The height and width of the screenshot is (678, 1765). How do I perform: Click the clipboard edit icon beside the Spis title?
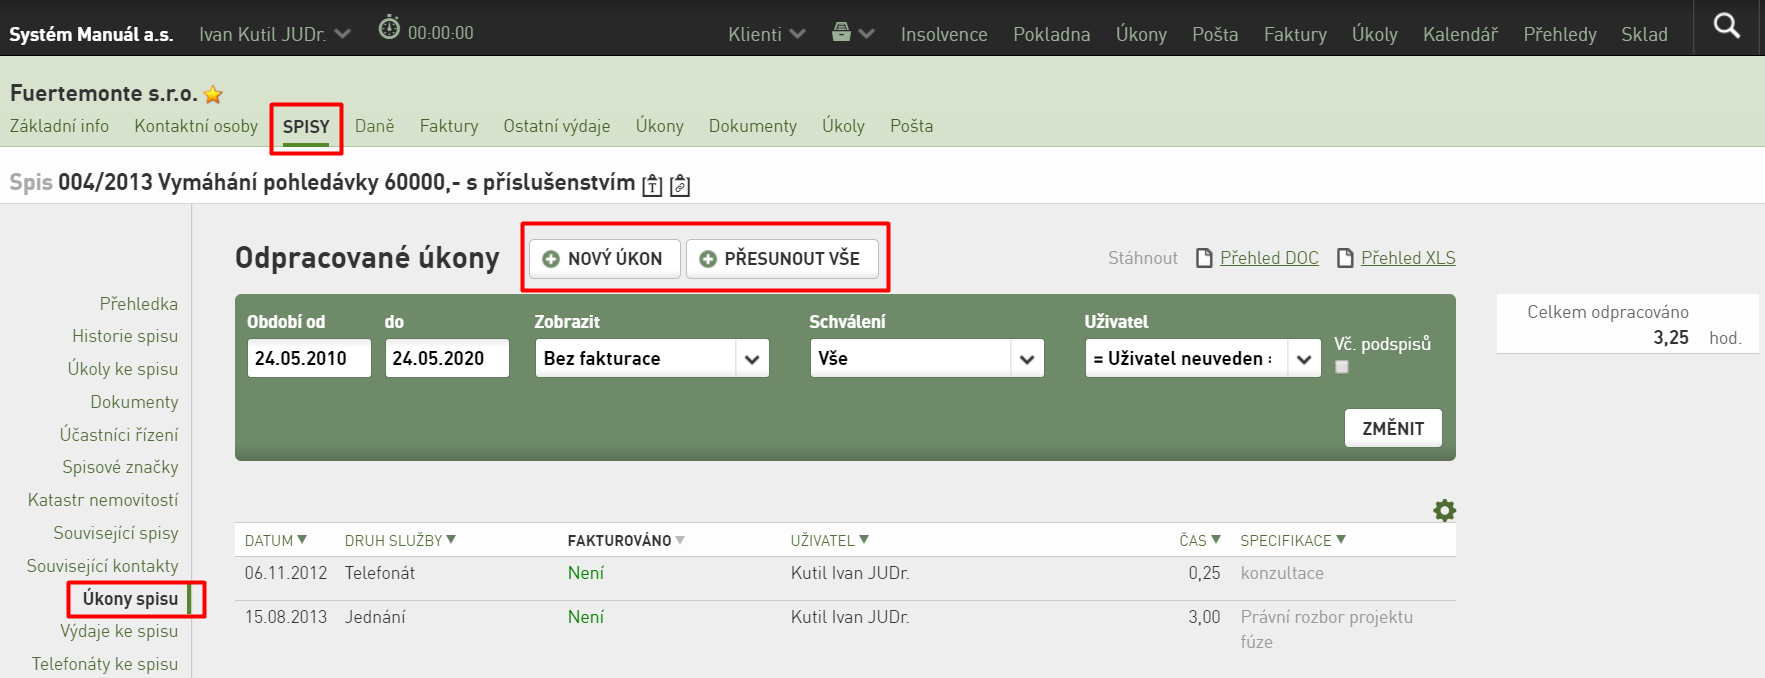point(680,185)
